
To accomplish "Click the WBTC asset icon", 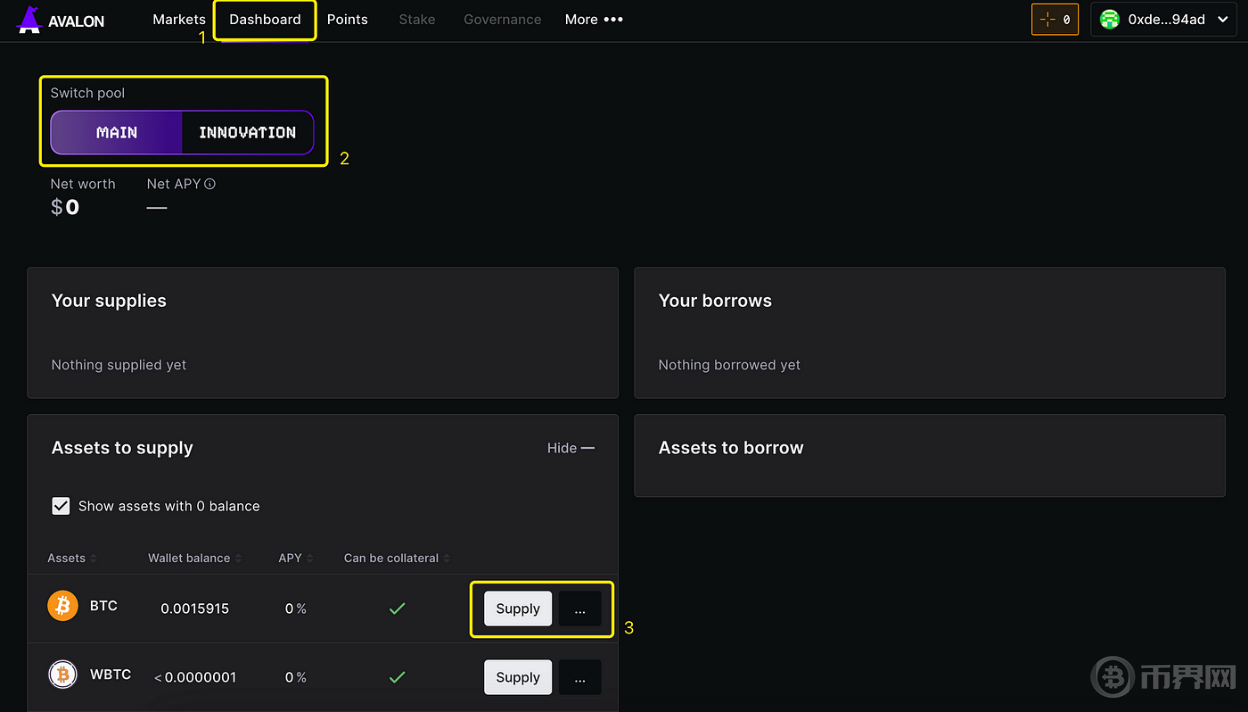I will pyautogui.click(x=63, y=674).
